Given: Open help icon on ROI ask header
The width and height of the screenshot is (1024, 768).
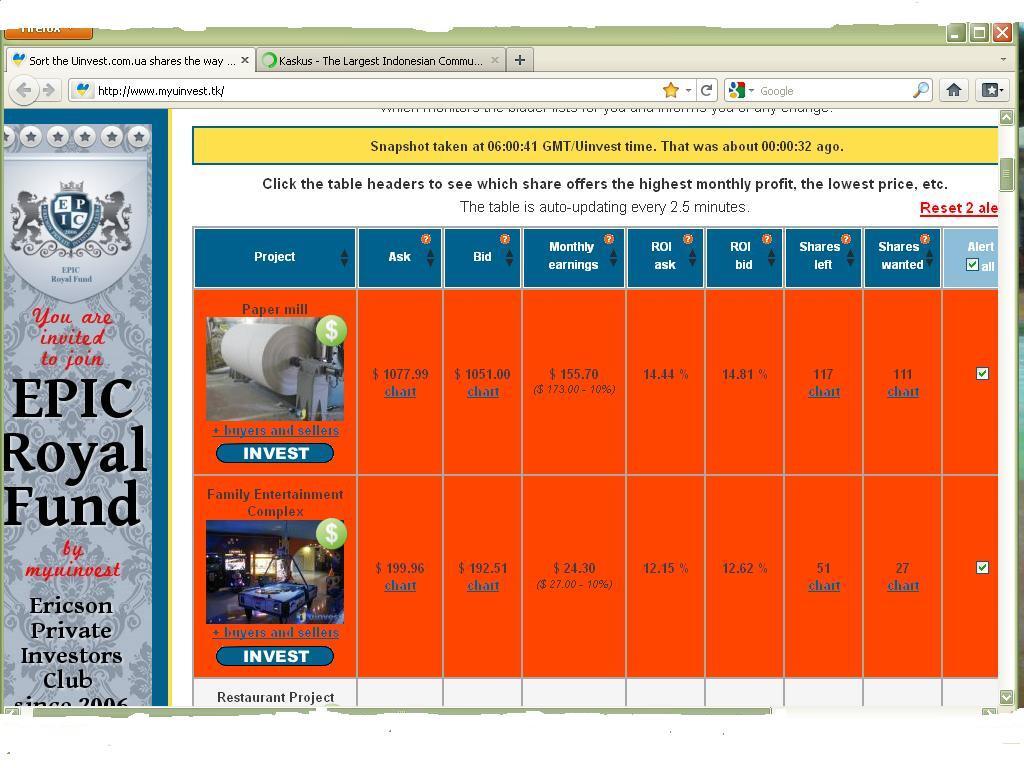Looking at the screenshot, I should (x=688, y=239).
